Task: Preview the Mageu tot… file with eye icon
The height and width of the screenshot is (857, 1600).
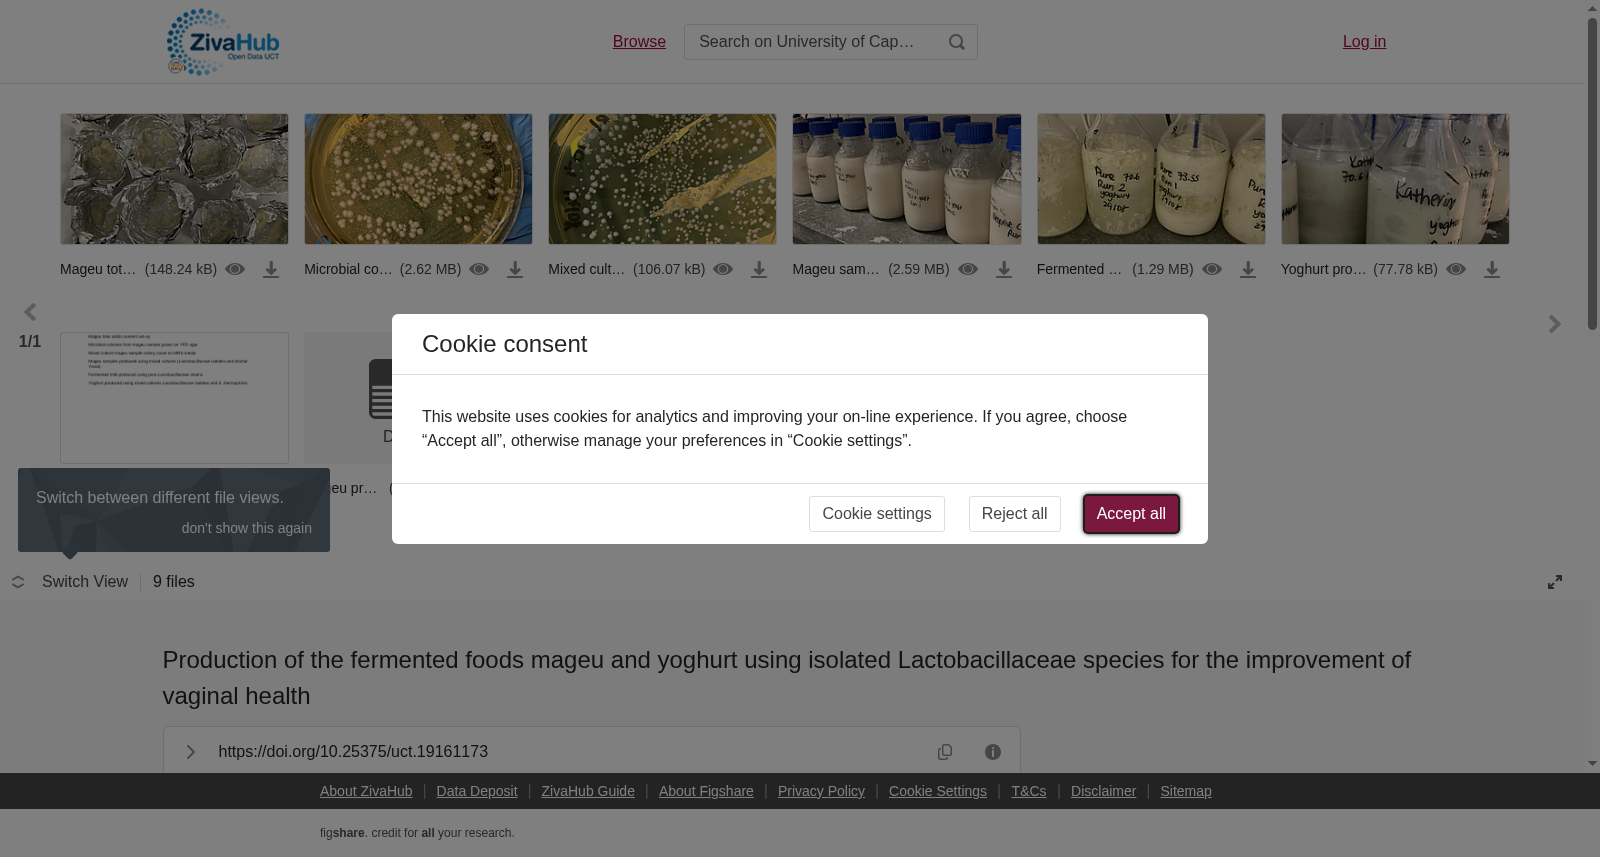Action: (x=235, y=269)
